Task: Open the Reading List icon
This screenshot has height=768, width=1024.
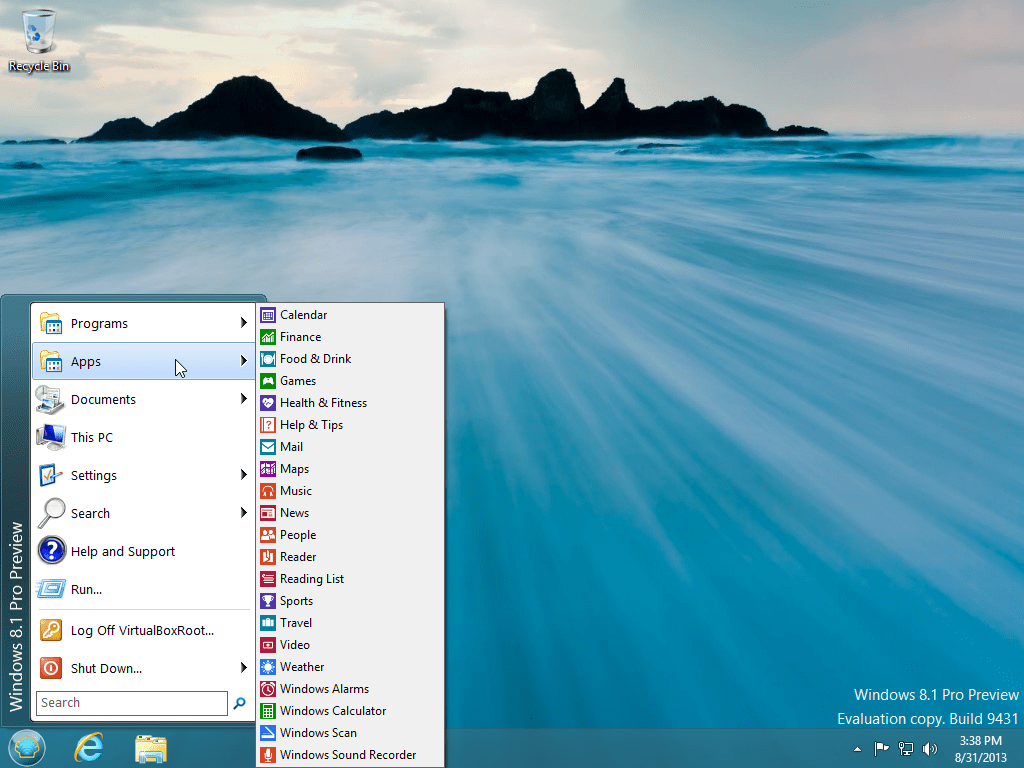Action: 268,579
